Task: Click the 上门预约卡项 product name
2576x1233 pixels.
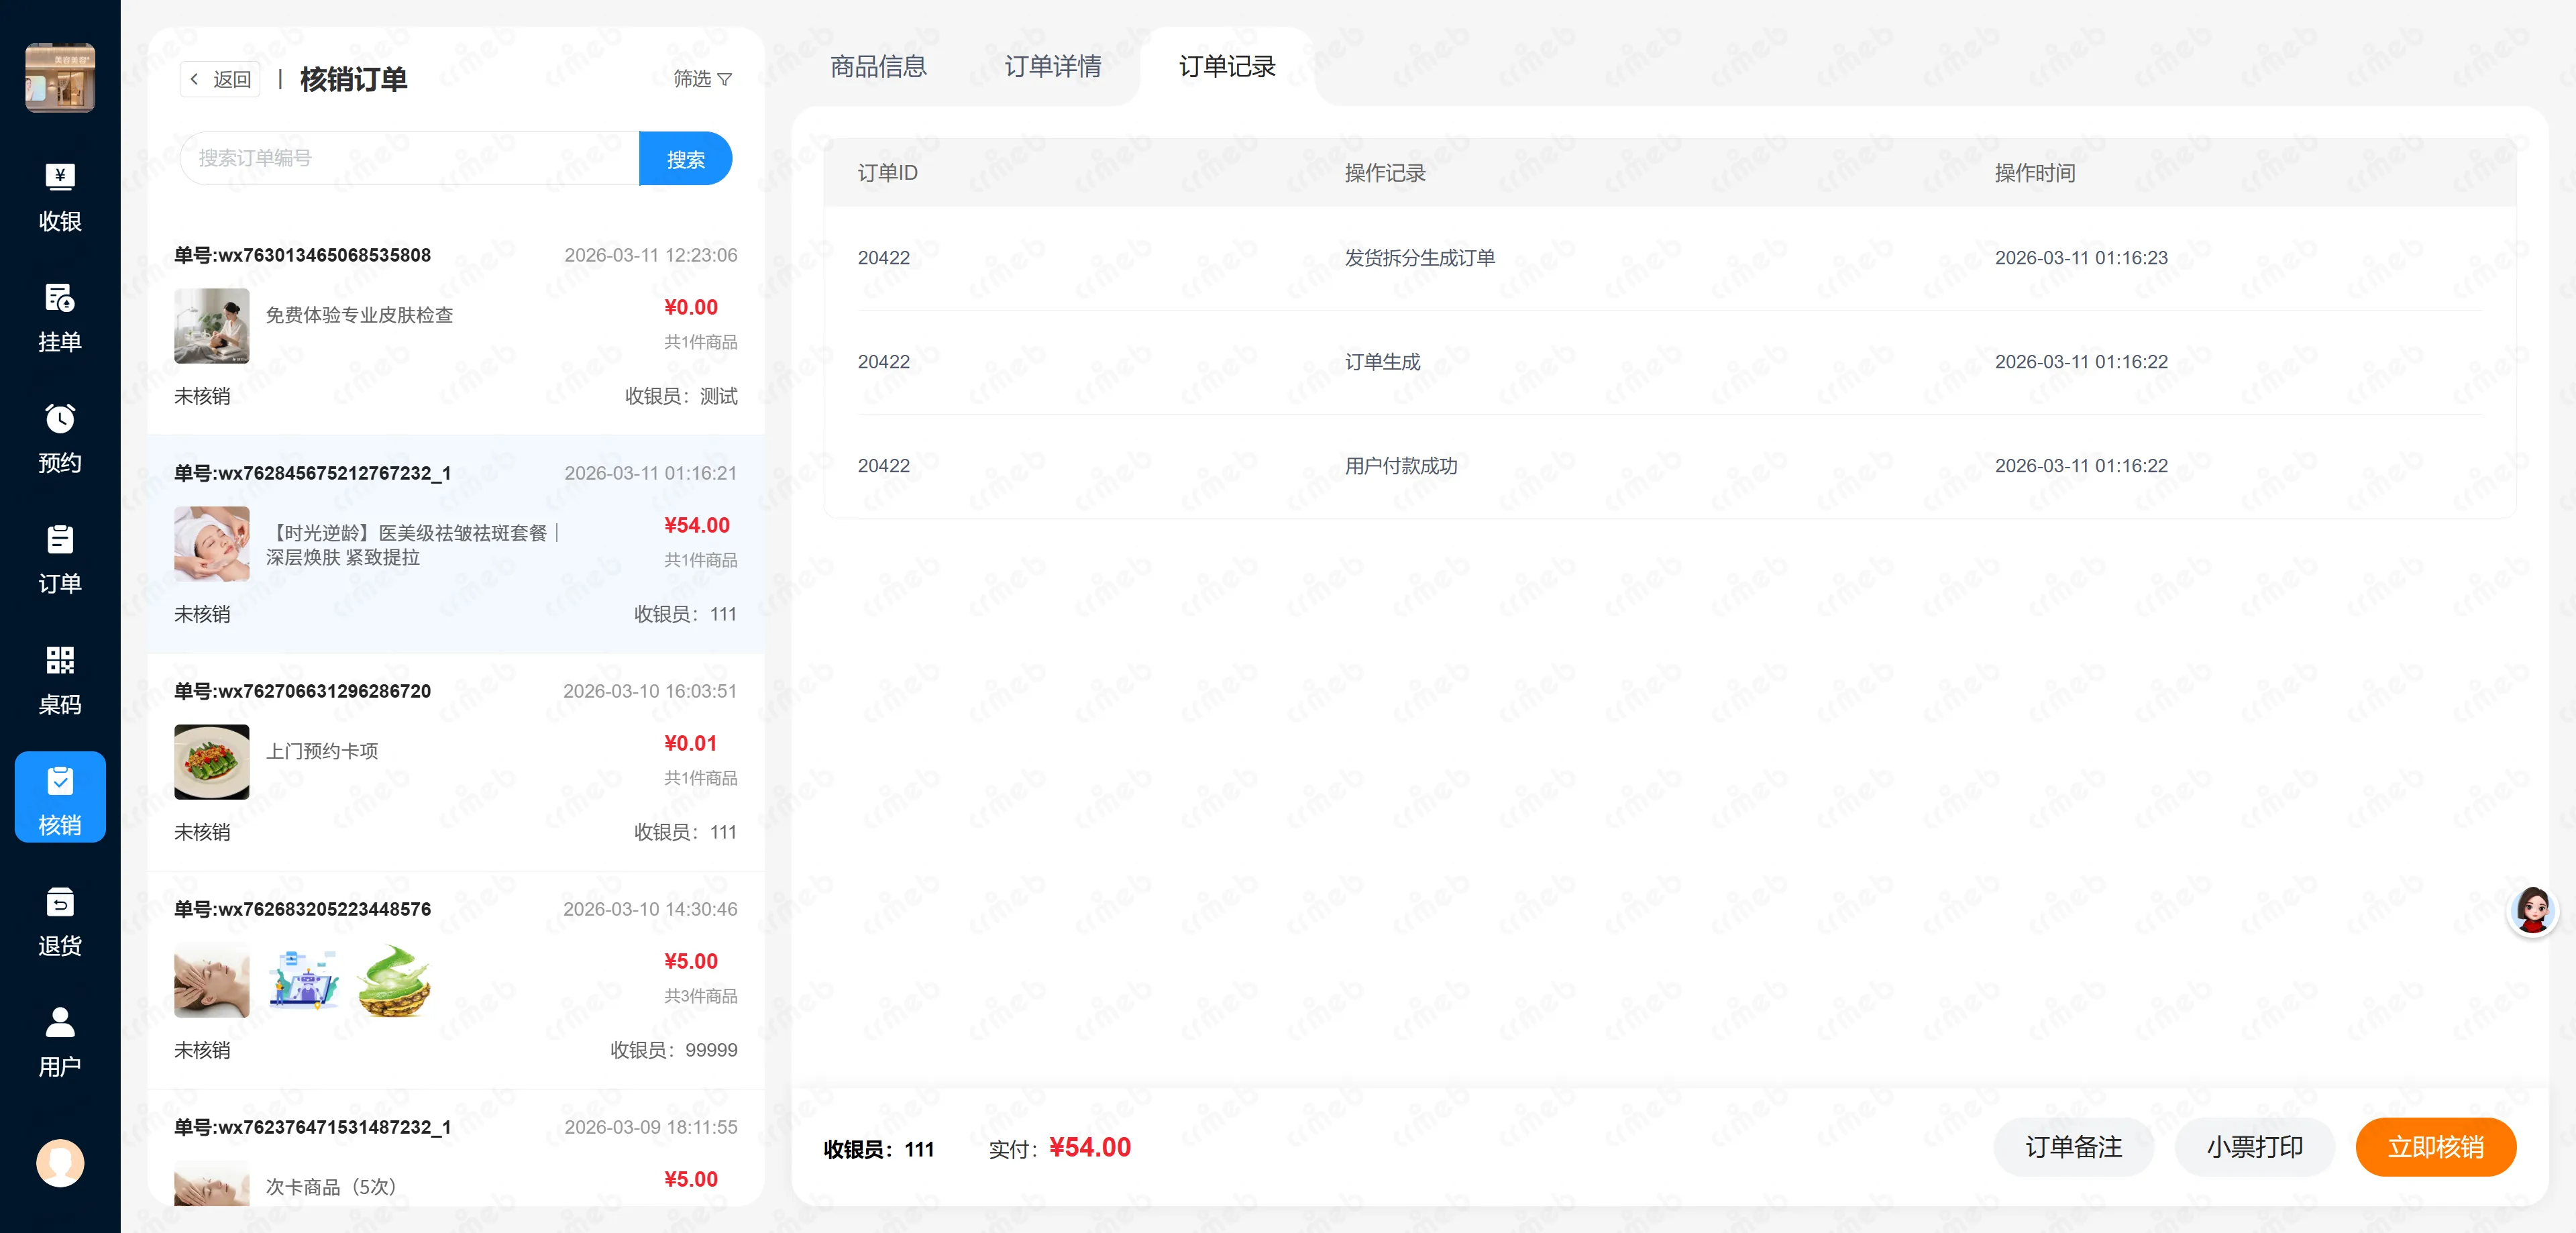Action: (322, 751)
